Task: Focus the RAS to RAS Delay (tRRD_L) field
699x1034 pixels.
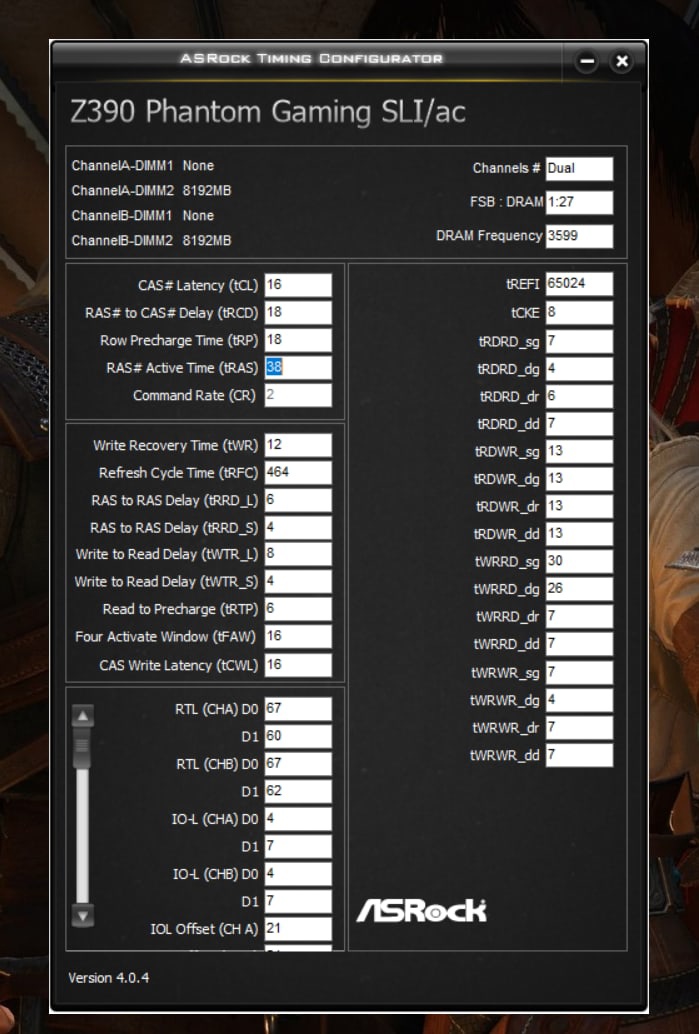Action: [298, 501]
